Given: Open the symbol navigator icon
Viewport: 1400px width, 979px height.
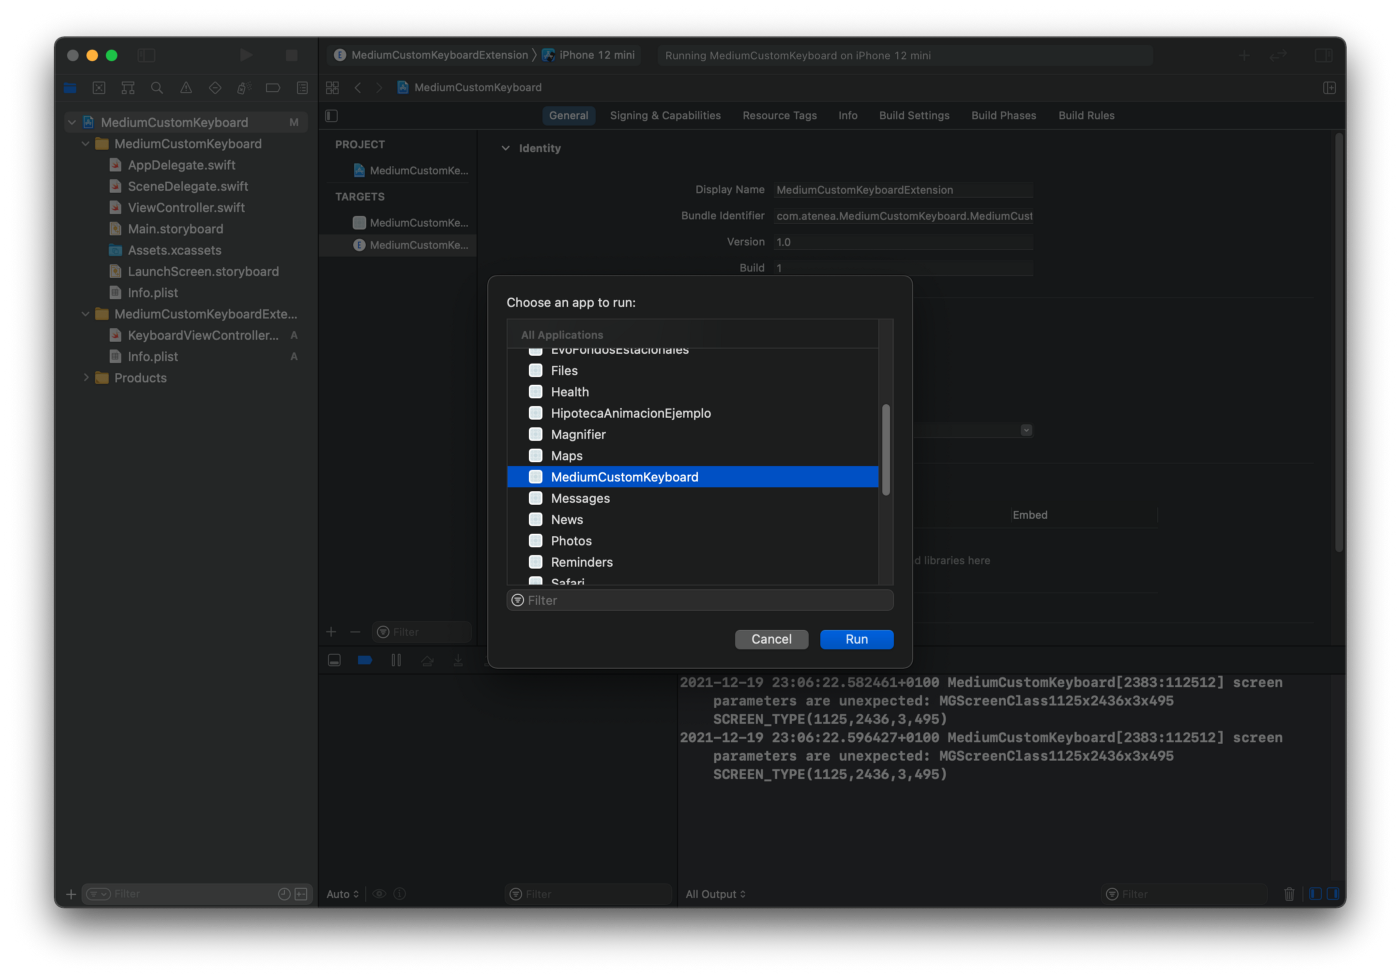Looking at the screenshot, I should (x=128, y=88).
